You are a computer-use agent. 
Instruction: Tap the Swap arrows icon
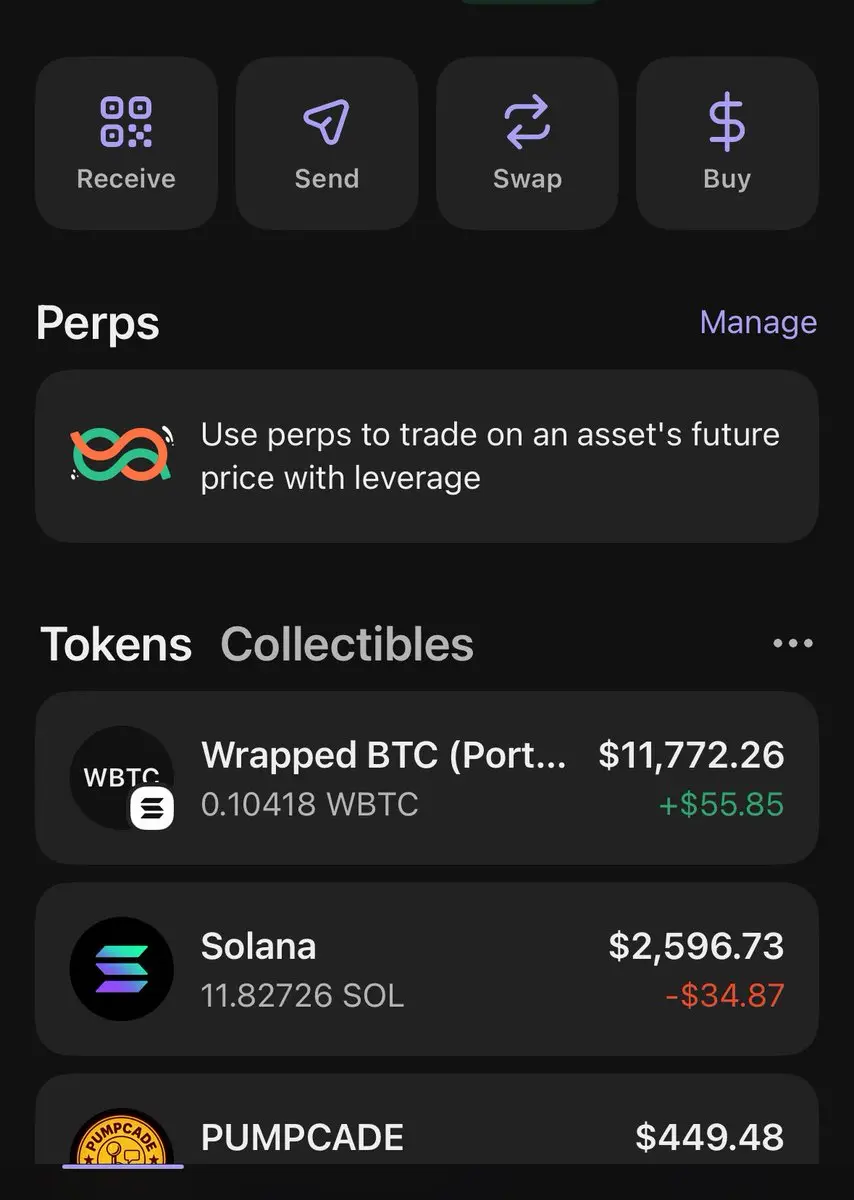click(x=527, y=122)
